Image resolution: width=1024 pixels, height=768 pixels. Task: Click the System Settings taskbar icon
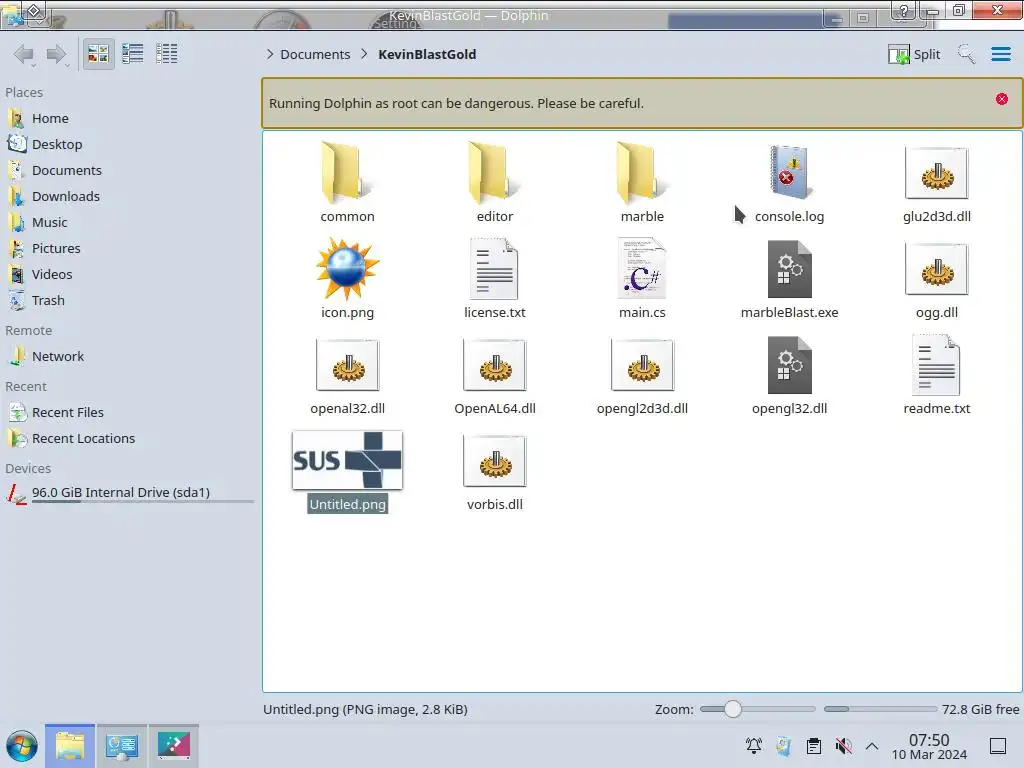pos(121,746)
